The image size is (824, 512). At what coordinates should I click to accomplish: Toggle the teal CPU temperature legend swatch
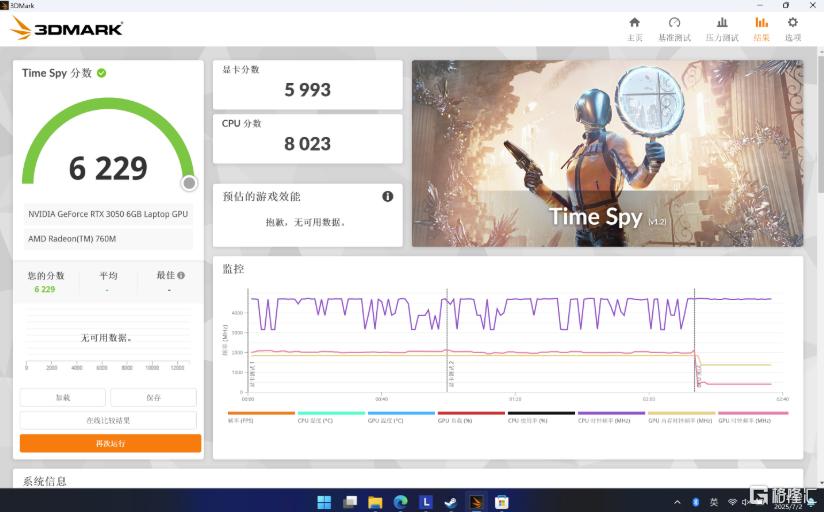[331, 413]
